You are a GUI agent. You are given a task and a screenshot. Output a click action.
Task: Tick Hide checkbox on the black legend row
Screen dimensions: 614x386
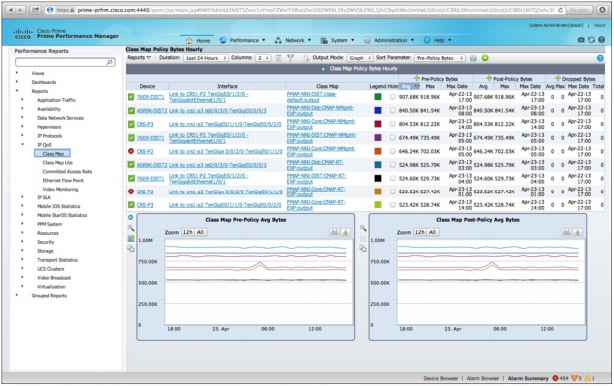393,179
